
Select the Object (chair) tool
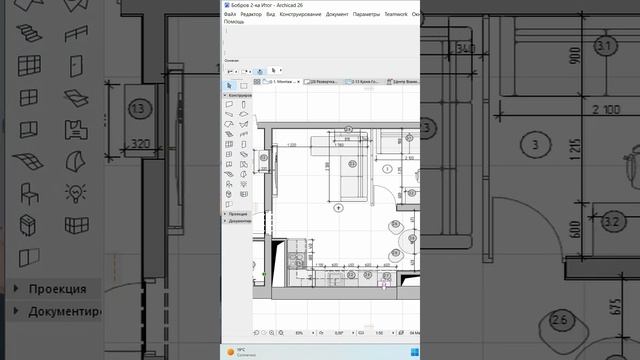pyautogui.click(x=229, y=184)
